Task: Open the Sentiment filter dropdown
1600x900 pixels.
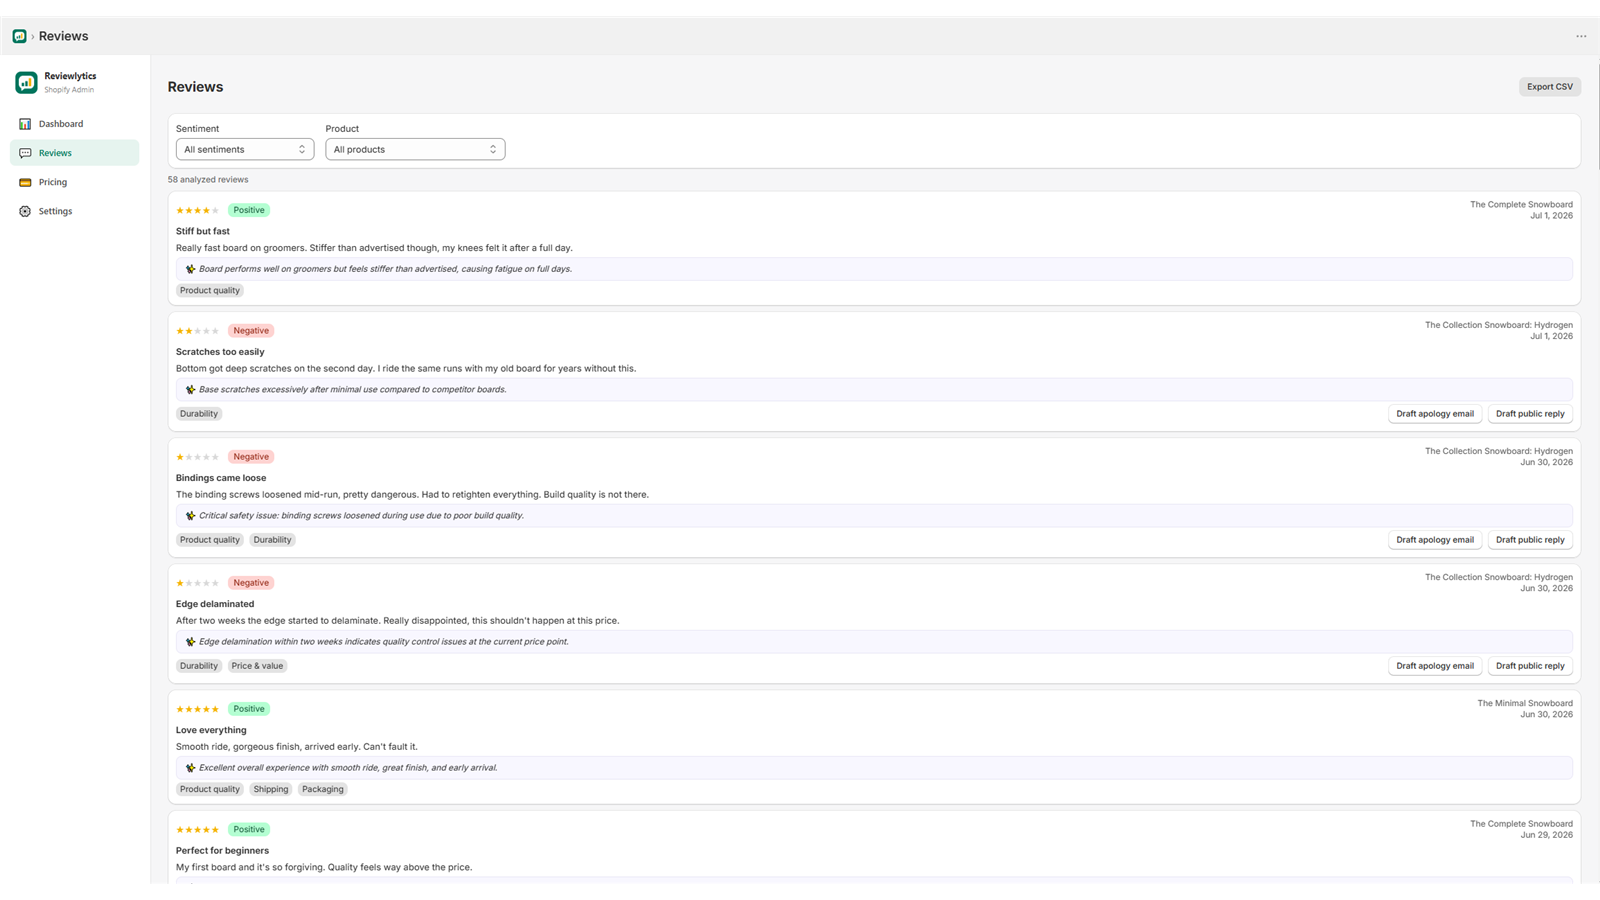Action: pos(245,149)
